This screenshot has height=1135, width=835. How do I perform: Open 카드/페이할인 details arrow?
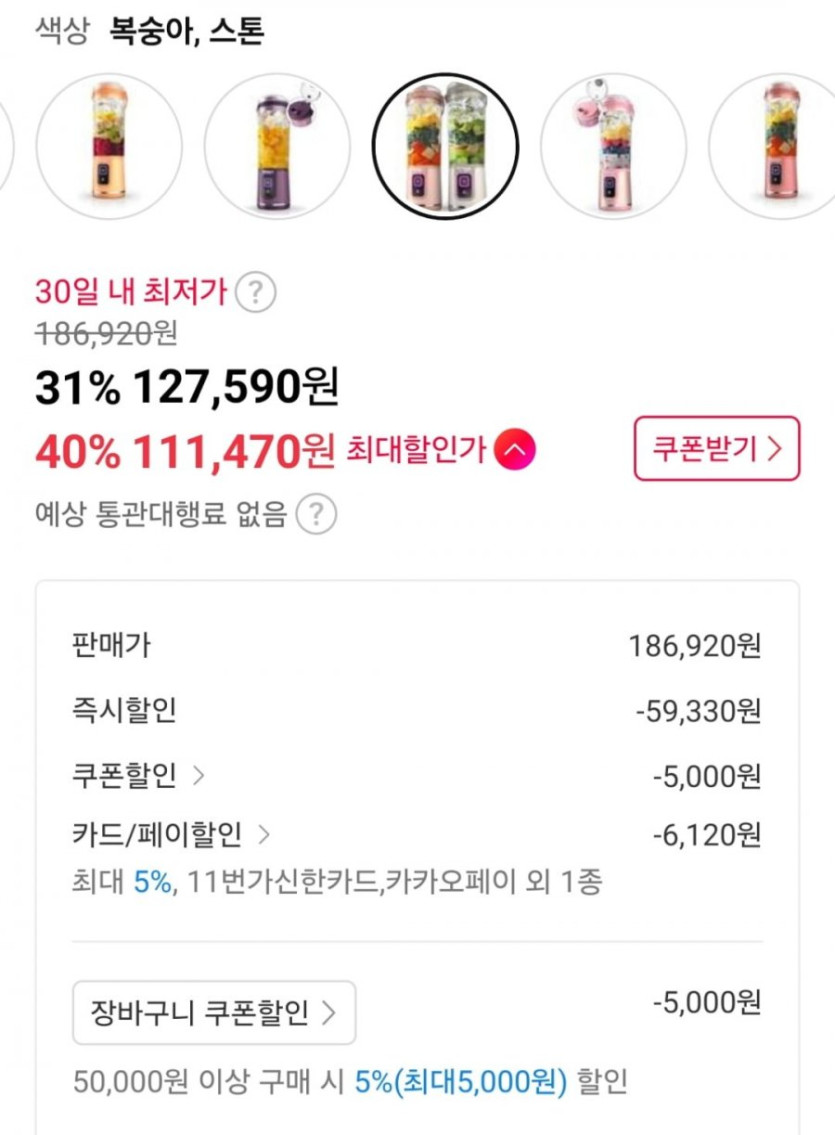point(264,833)
